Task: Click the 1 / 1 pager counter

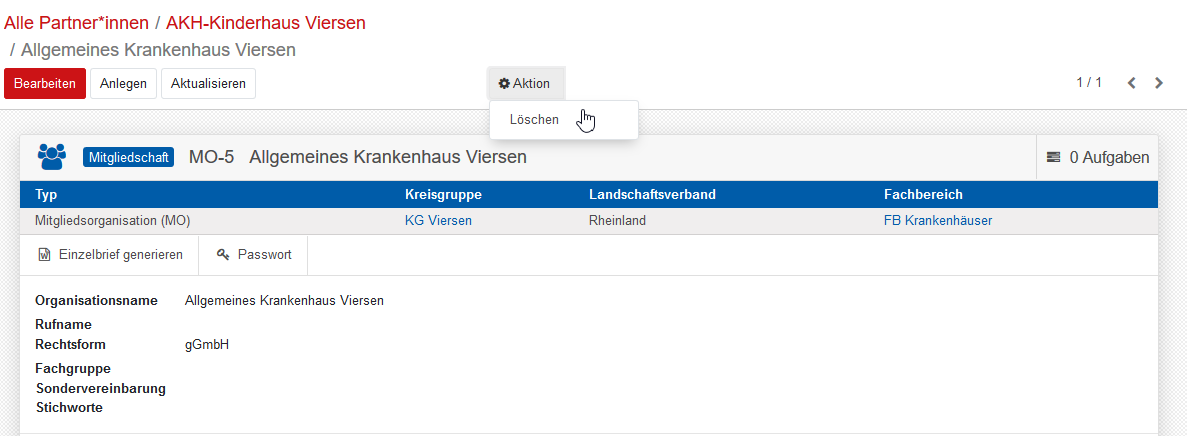Action: tap(1089, 82)
